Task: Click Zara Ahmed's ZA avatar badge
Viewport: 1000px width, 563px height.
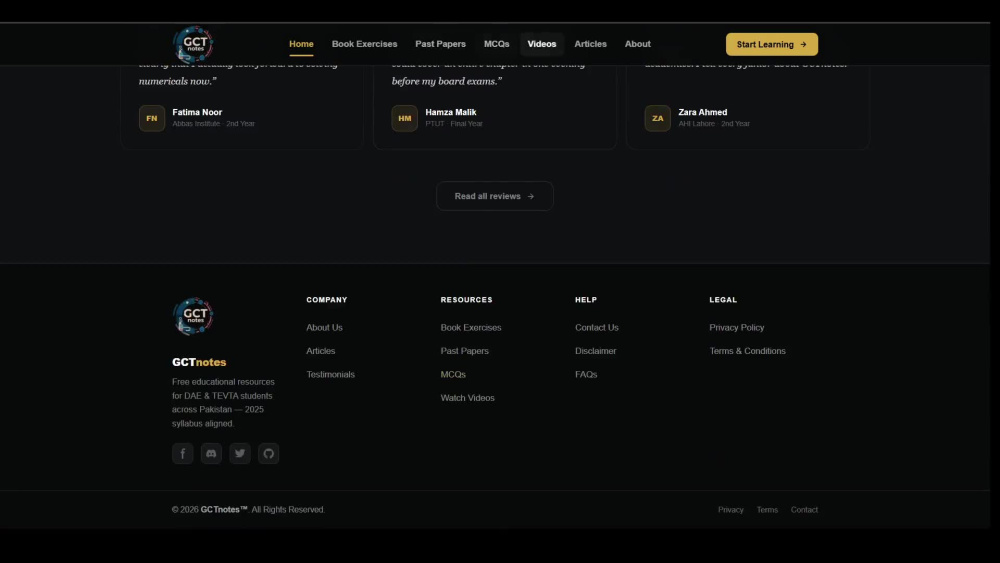Action: 658,118
